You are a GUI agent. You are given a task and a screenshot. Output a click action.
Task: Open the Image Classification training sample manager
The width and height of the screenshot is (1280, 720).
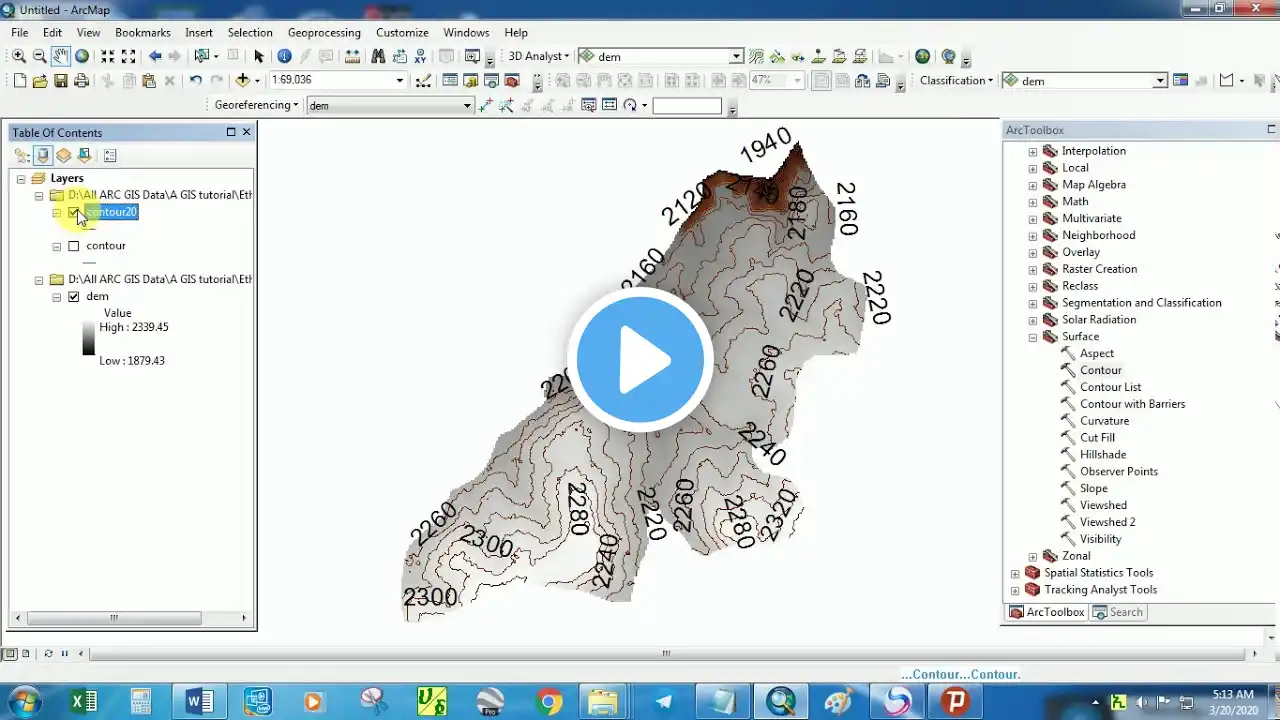(1181, 81)
